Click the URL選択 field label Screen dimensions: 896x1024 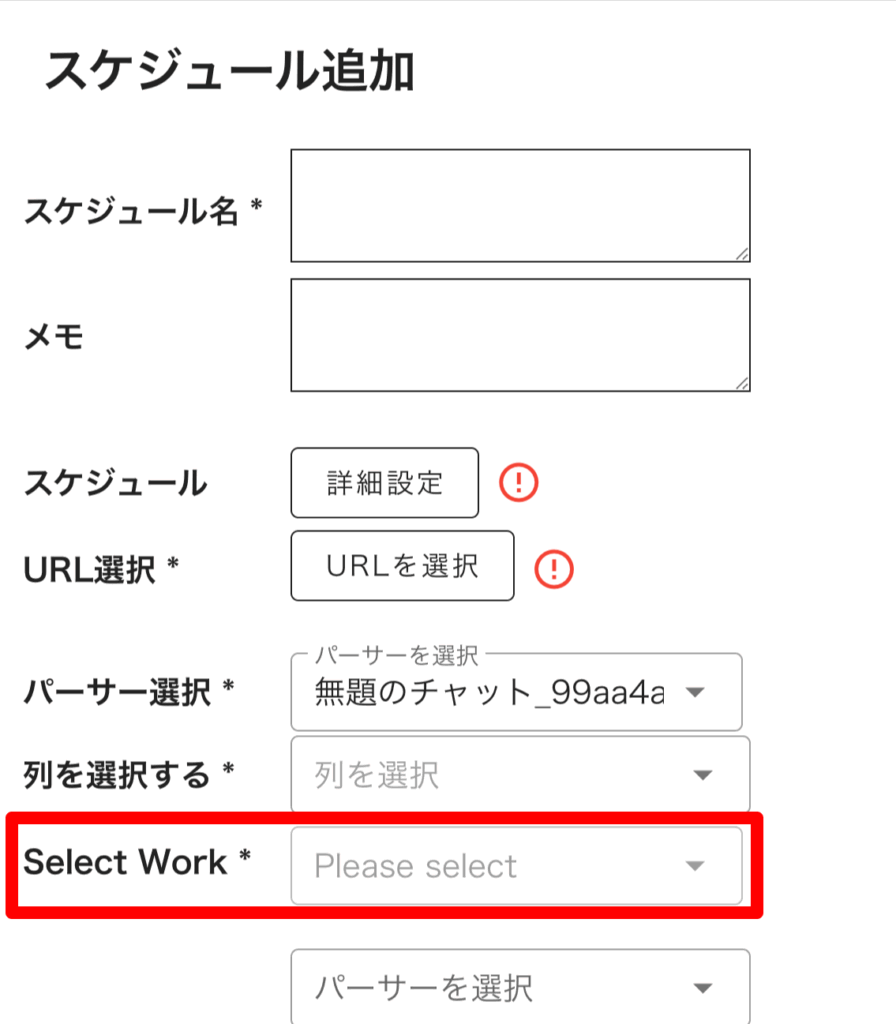(101, 569)
